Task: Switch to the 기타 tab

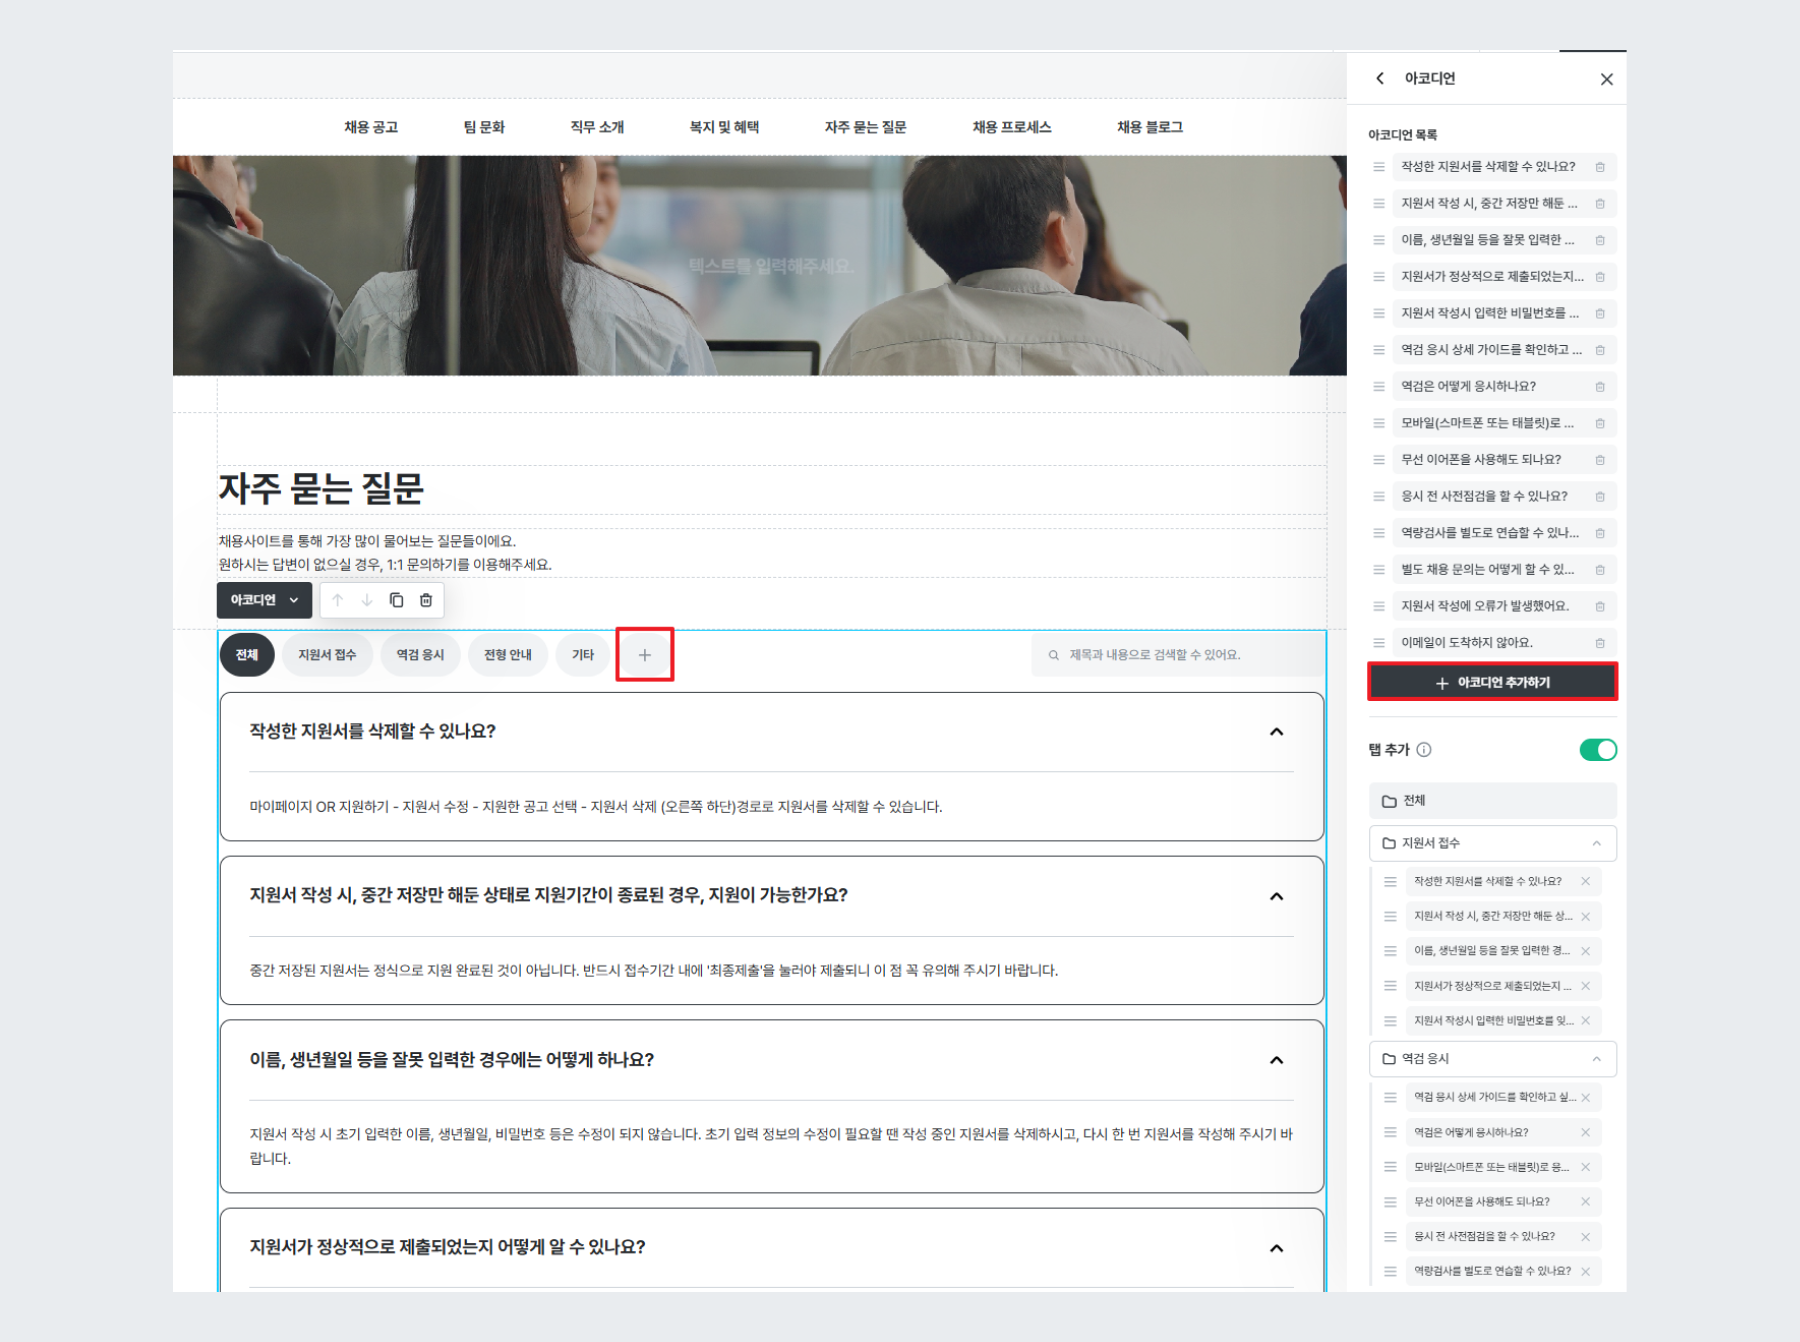Action: pos(583,655)
